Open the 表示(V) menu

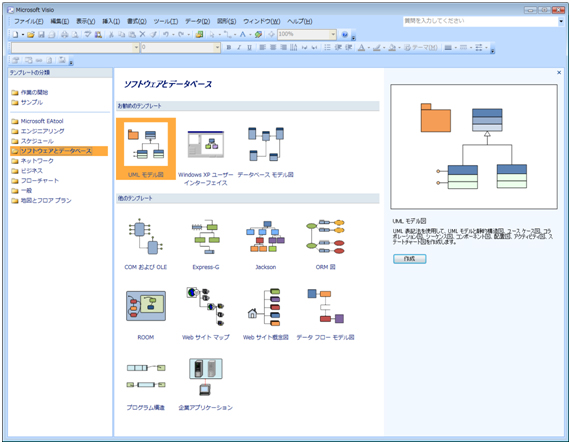[86, 21]
